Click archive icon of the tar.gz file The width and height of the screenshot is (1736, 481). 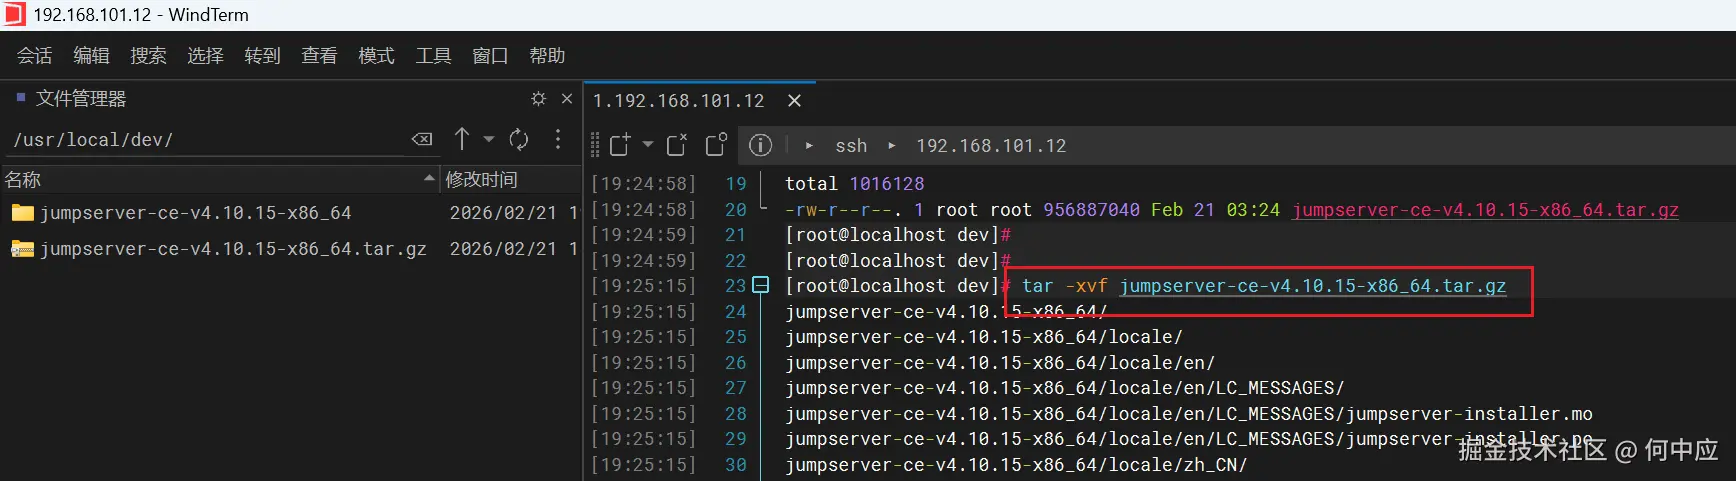(x=22, y=249)
